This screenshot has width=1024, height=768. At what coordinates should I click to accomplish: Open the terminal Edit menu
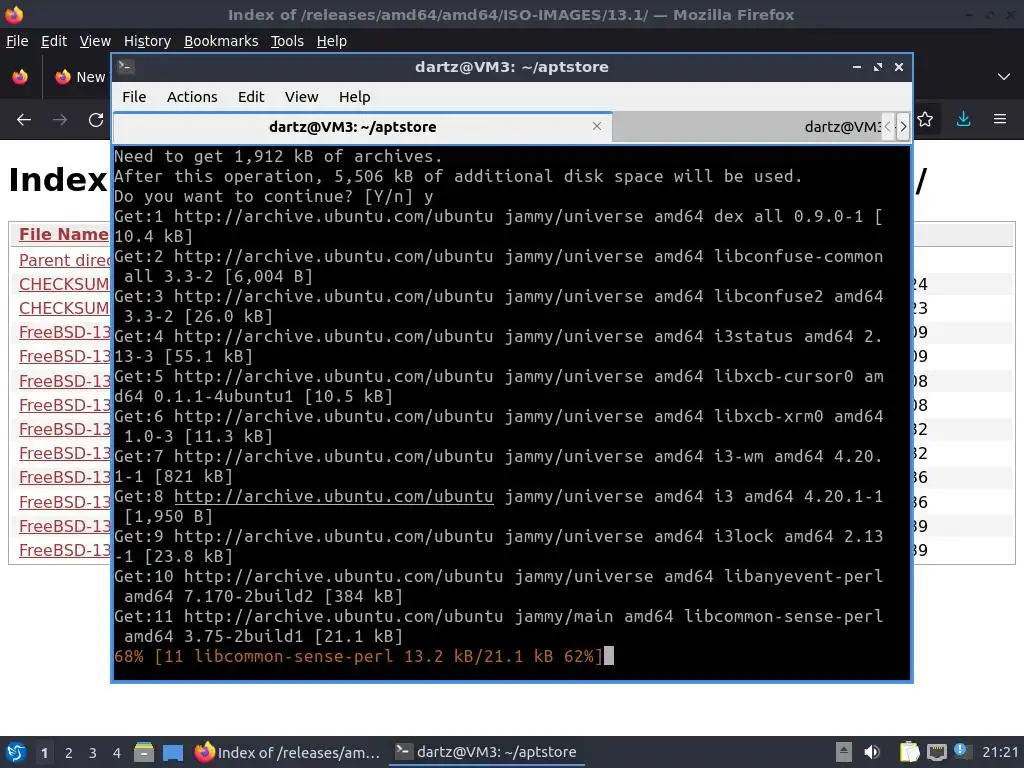251,97
